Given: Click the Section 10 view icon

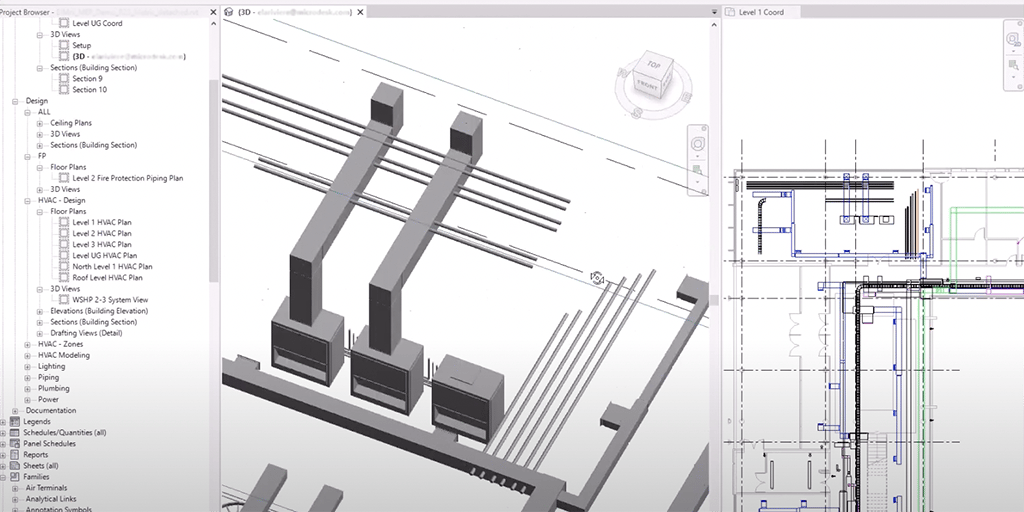Looking at the screenshot, I should point(64,89).
